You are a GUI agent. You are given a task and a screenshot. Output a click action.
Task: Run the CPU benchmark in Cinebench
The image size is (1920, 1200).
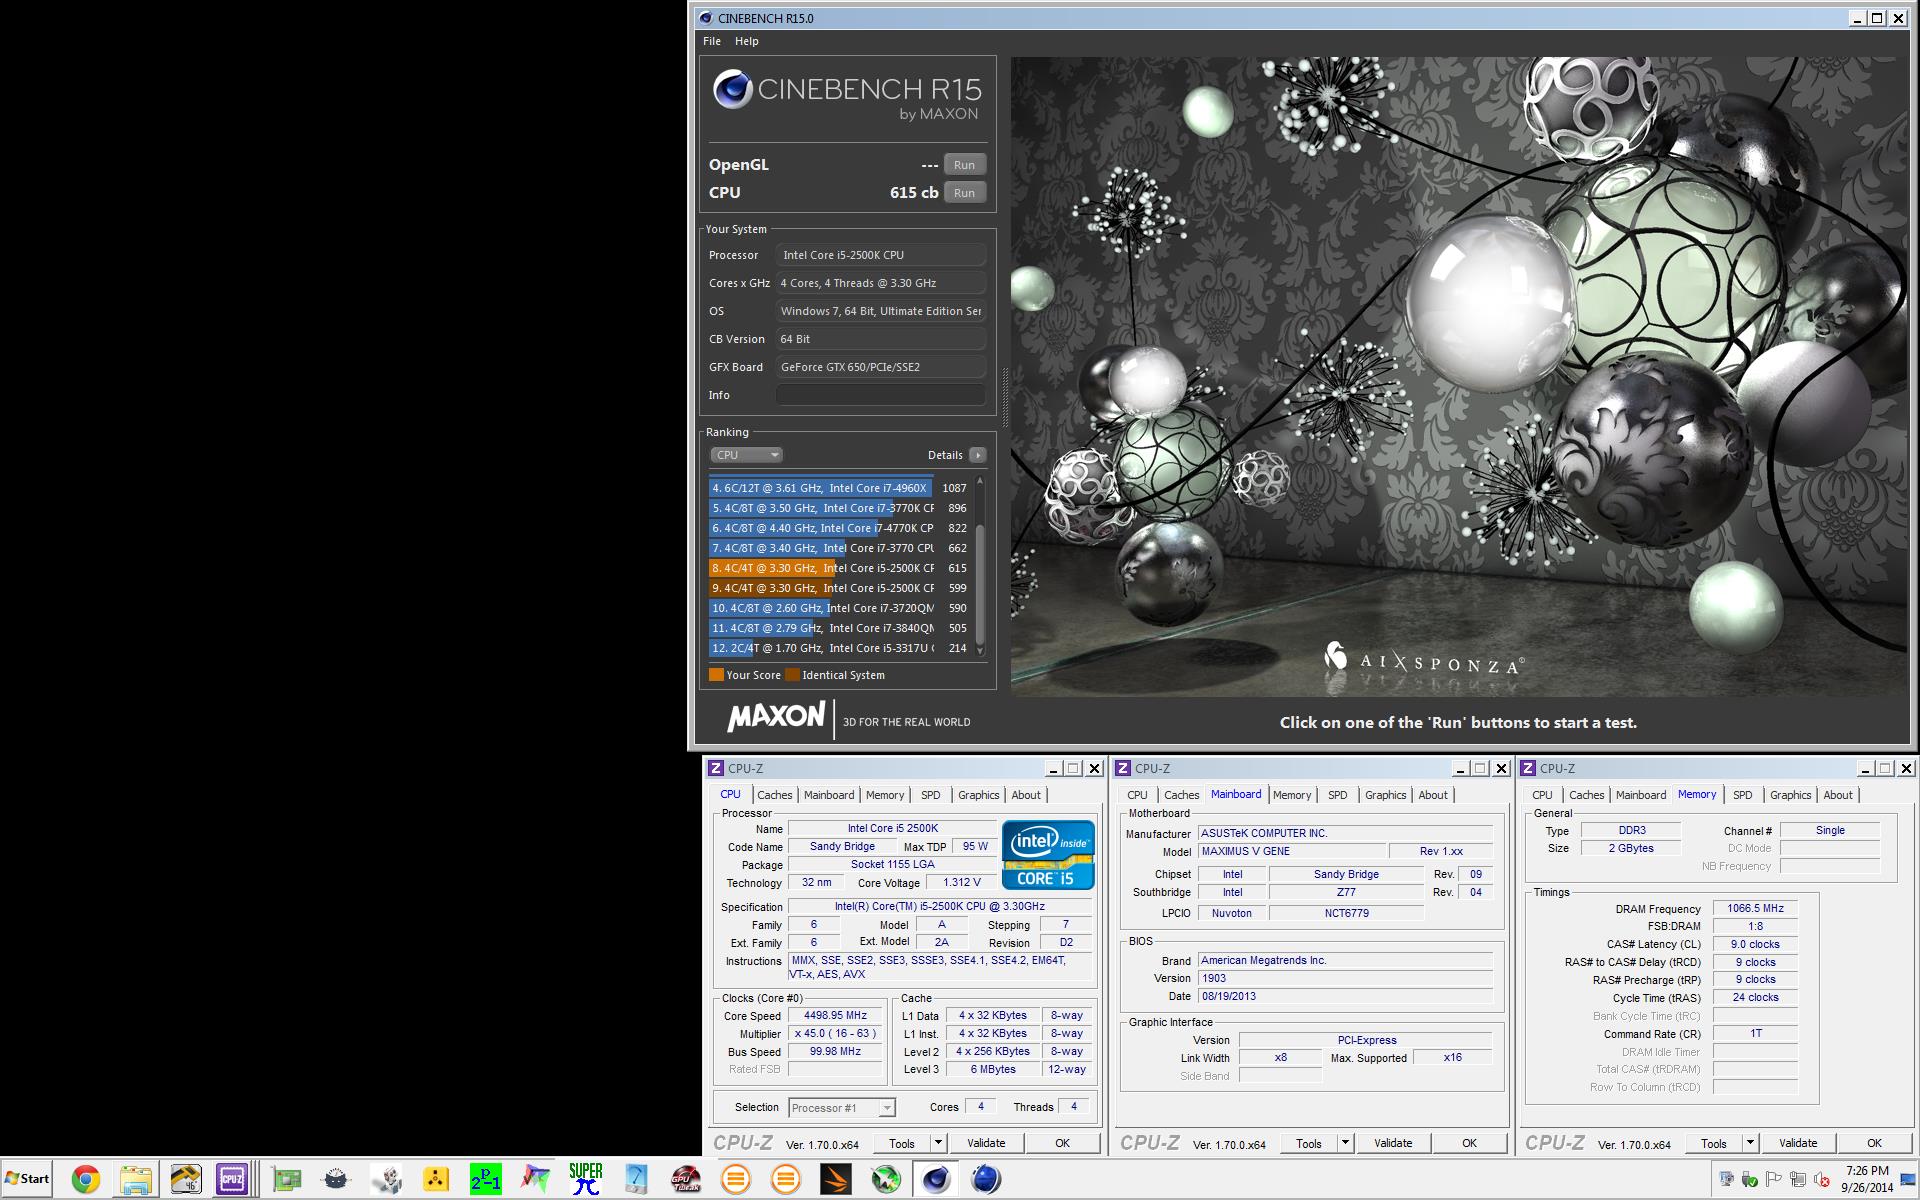[x=964, y=193]
